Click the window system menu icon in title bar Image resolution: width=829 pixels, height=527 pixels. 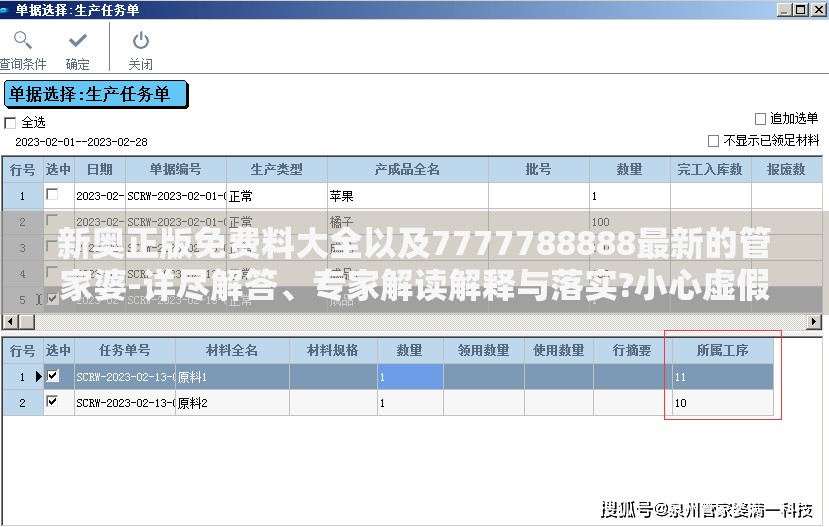point(5,10)
